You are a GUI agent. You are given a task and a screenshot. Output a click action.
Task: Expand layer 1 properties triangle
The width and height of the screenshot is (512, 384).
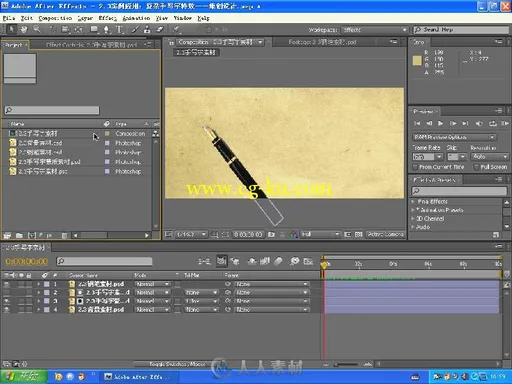38,284
